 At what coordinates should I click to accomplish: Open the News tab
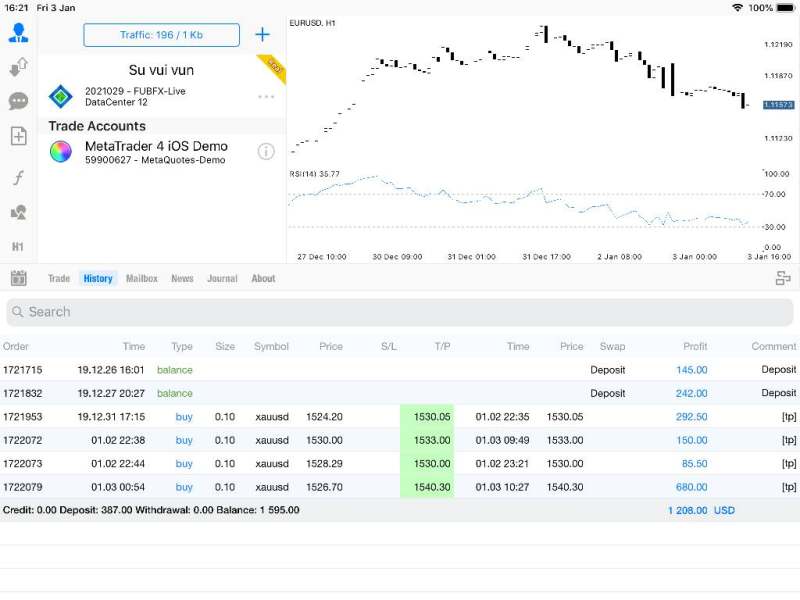pyautogui.click(x=182, y=279)
